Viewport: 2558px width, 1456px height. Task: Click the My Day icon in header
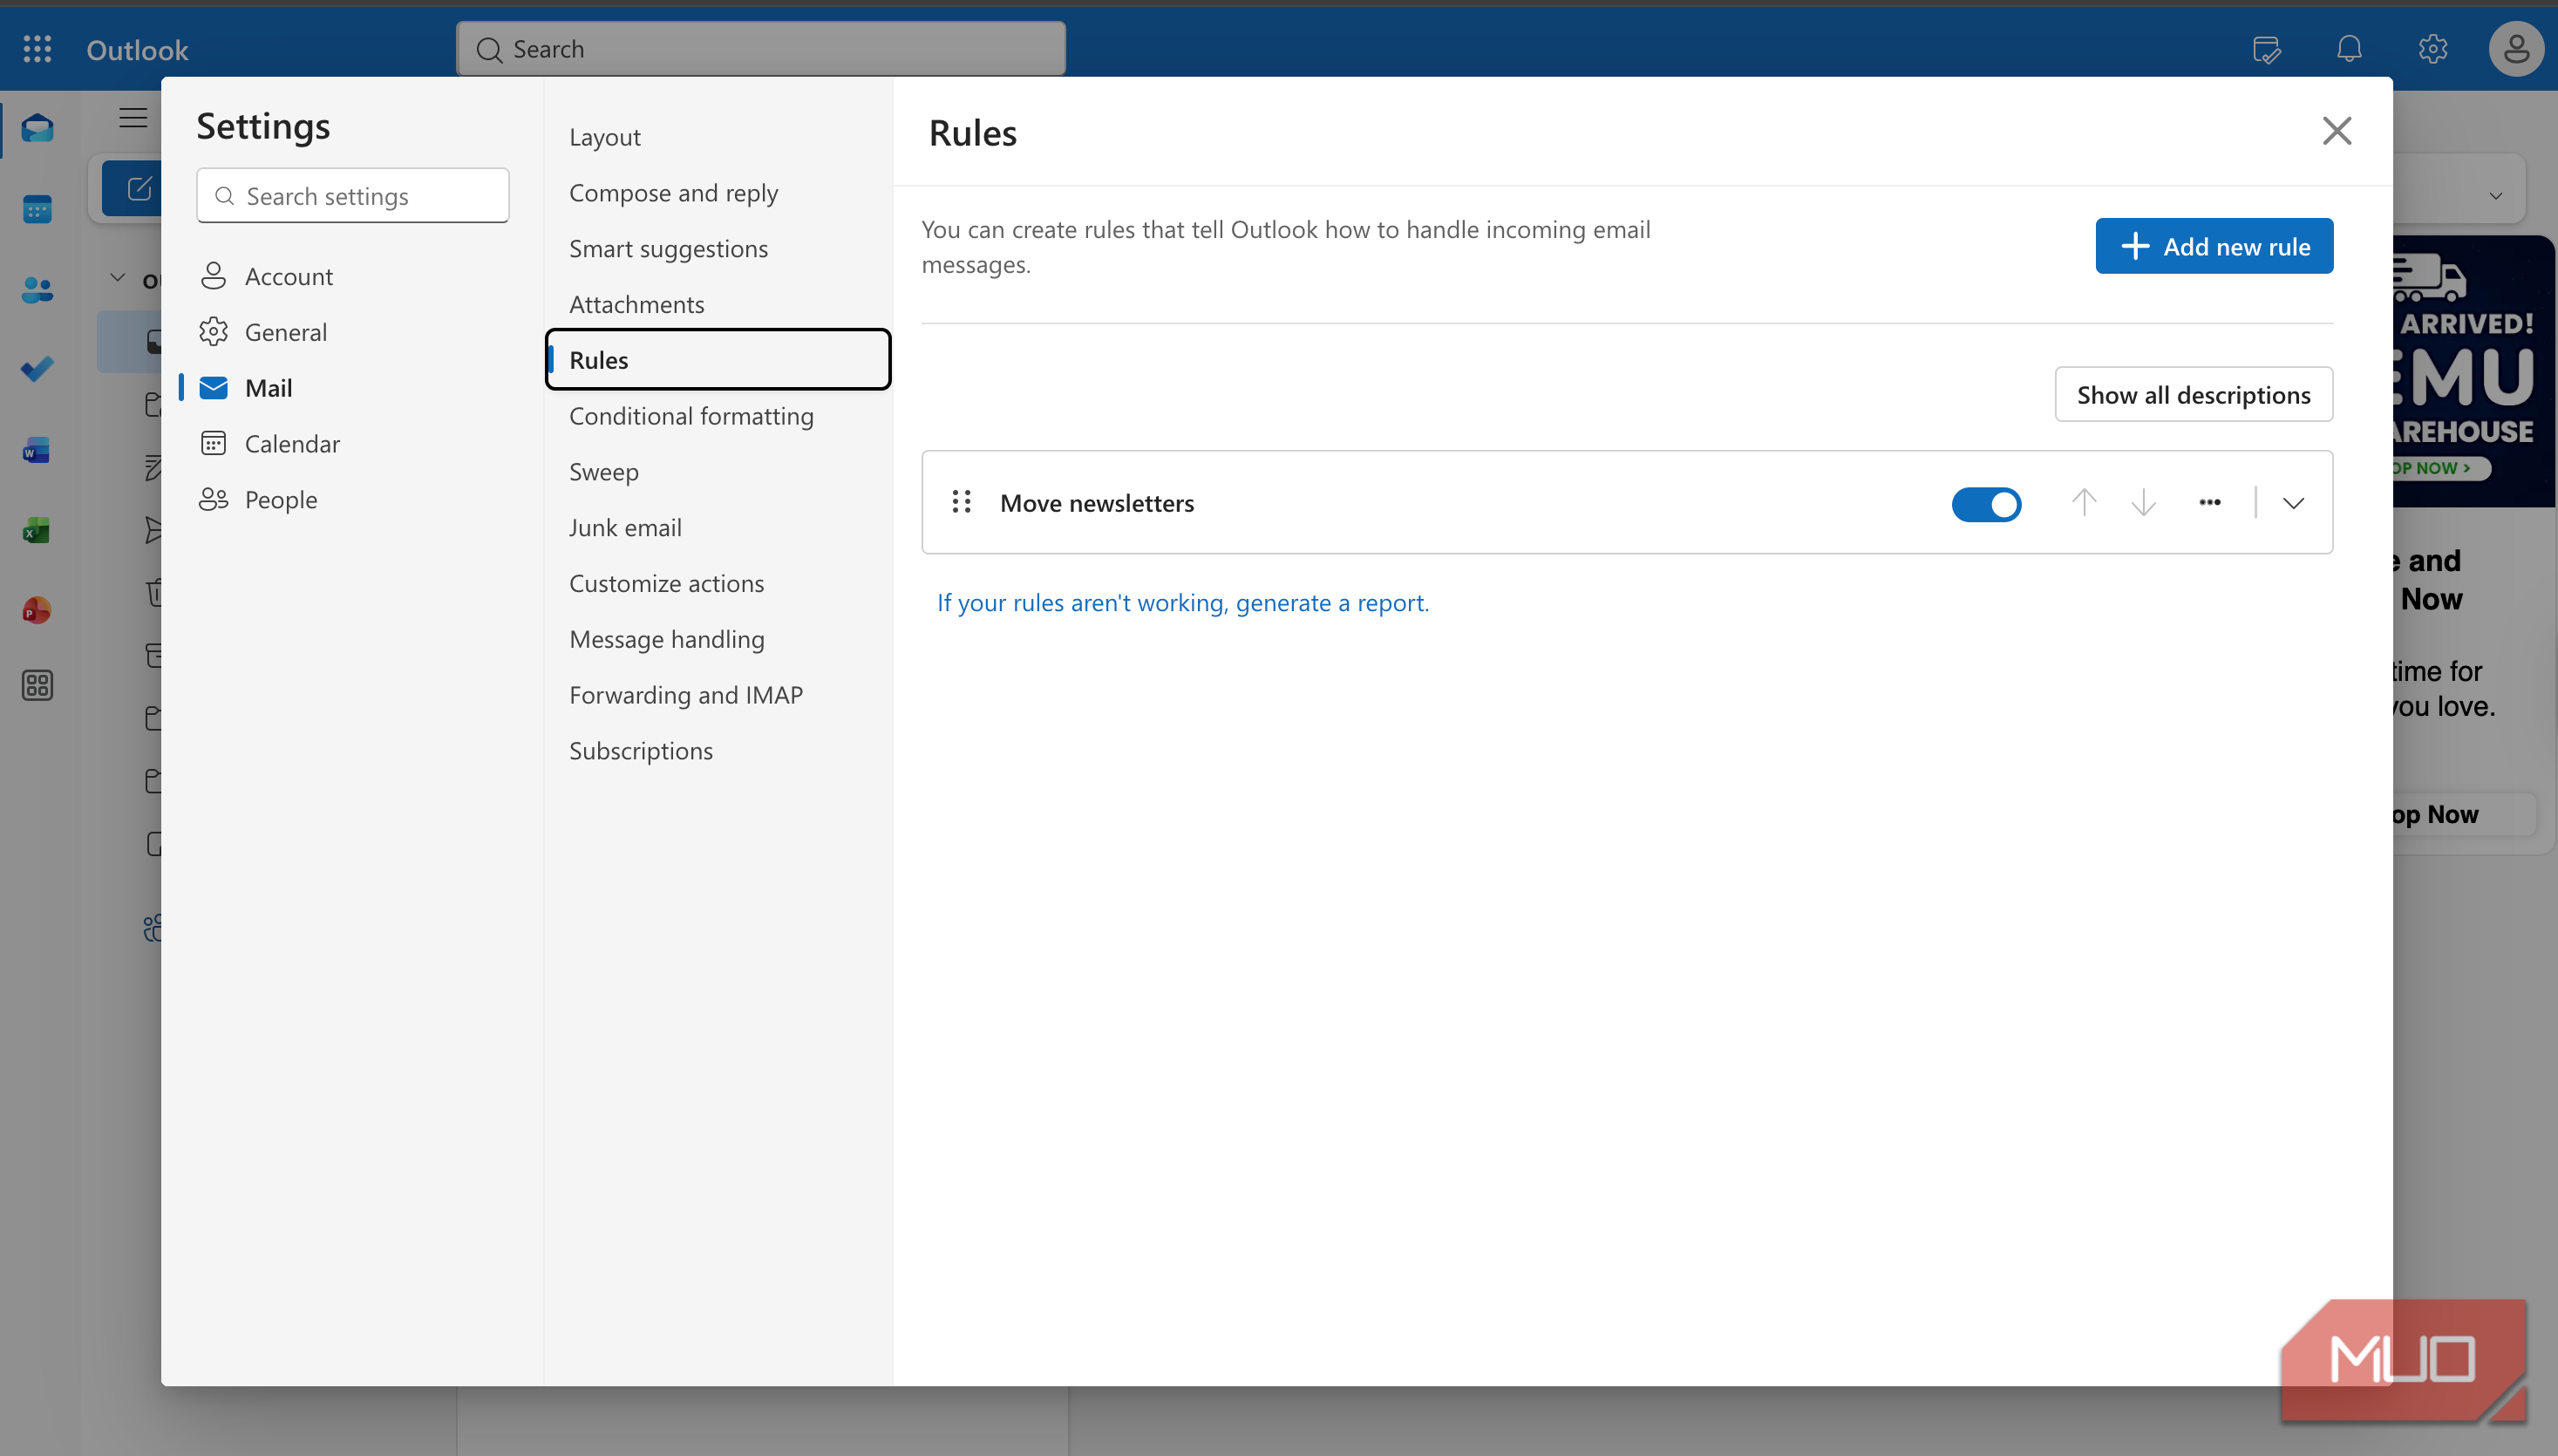tap(2266, 49)
